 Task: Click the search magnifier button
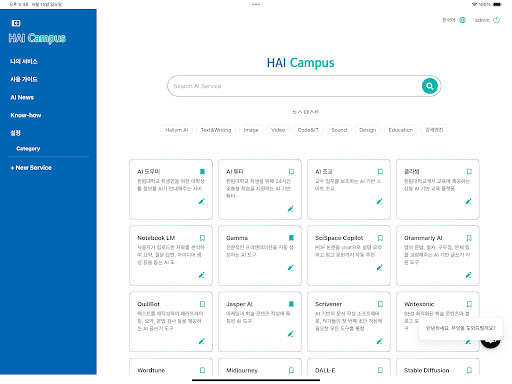[430, 86]
